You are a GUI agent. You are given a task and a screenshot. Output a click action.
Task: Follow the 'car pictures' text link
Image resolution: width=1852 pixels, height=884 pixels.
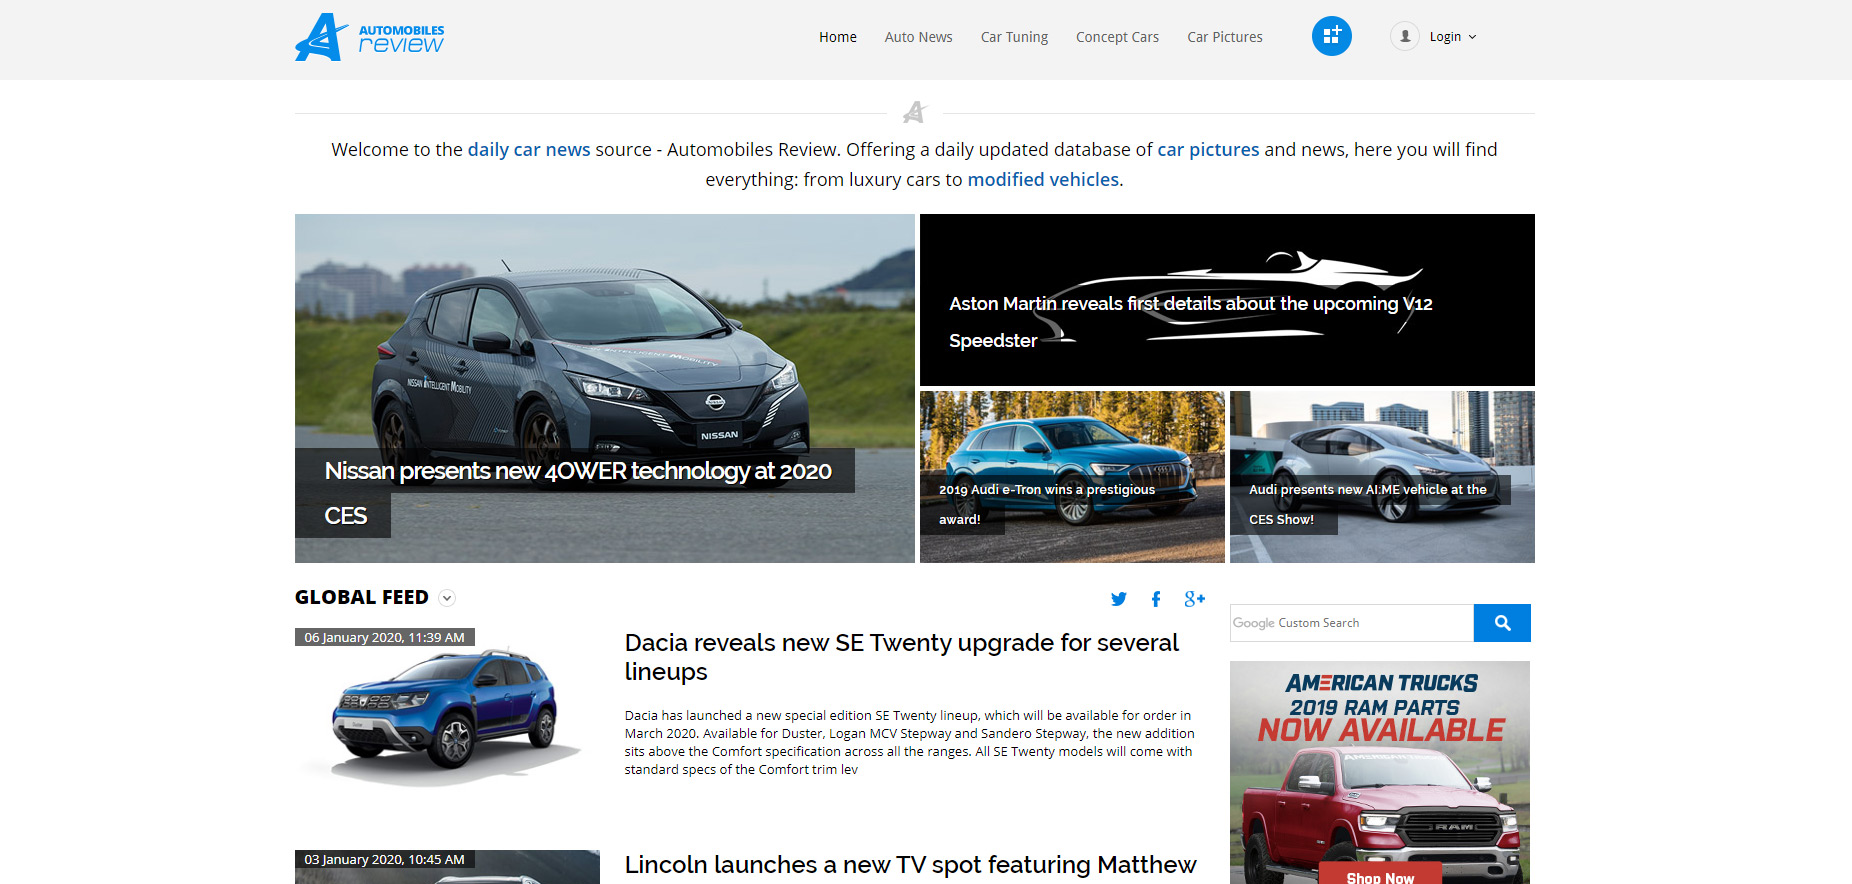1208,150
